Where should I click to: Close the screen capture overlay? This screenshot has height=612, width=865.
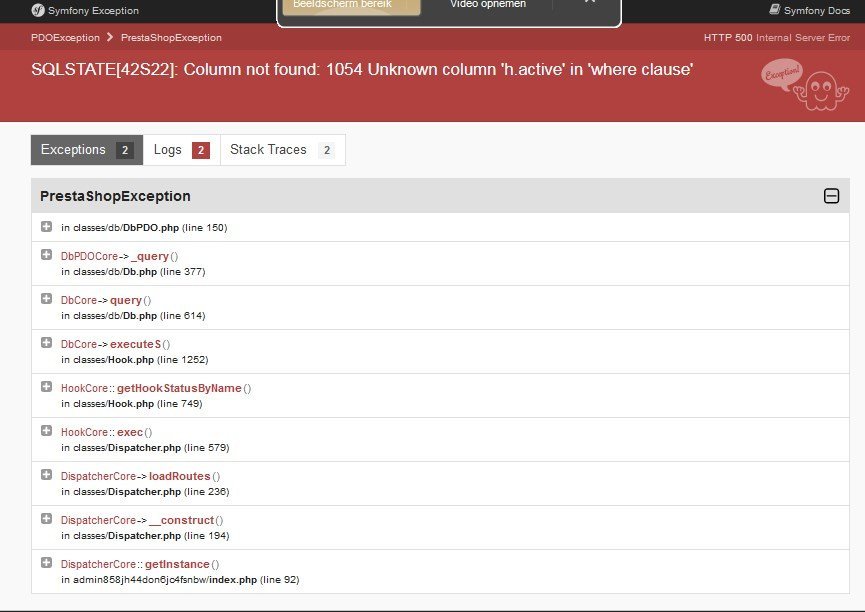[x=590, y=2]
